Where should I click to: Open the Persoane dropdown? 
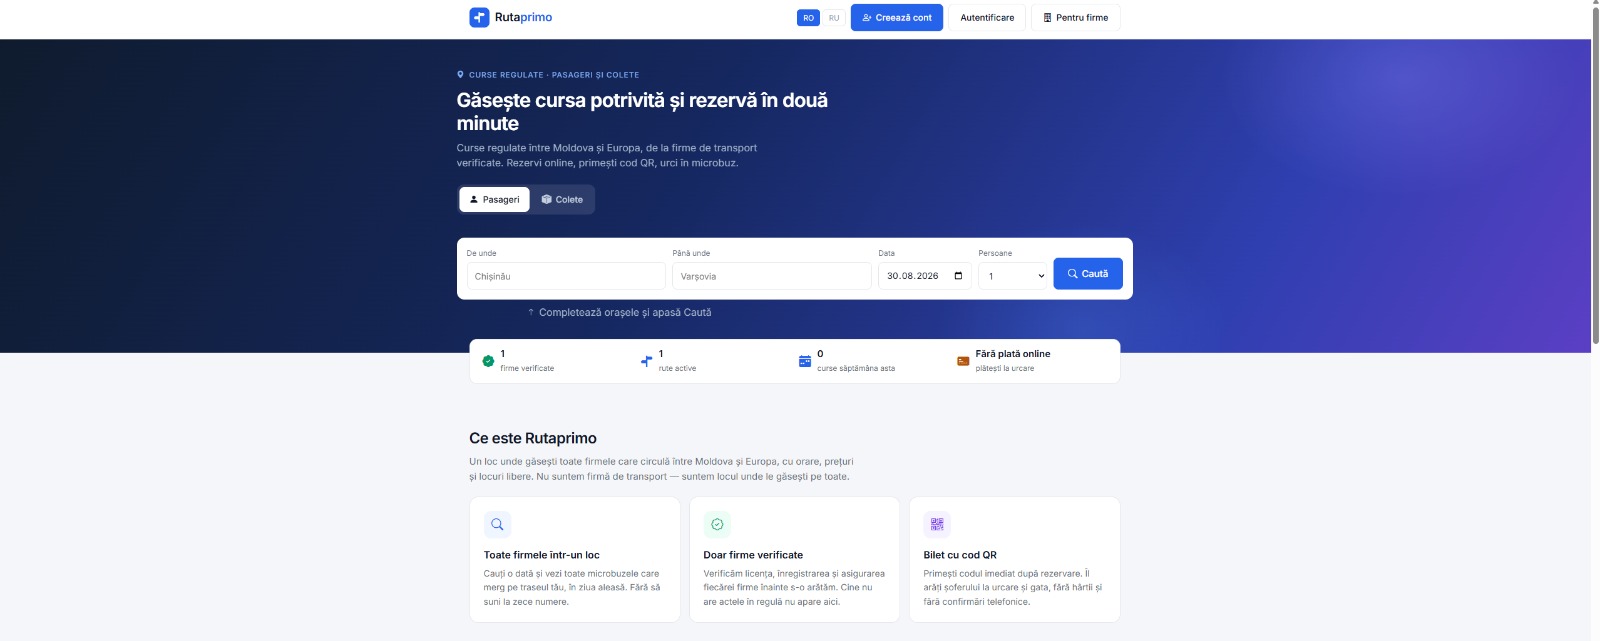(x=1012, y=276)
